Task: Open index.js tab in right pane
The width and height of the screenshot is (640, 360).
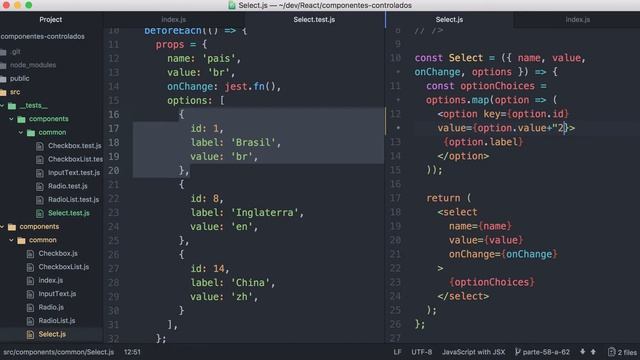Action: pos(578,20)
